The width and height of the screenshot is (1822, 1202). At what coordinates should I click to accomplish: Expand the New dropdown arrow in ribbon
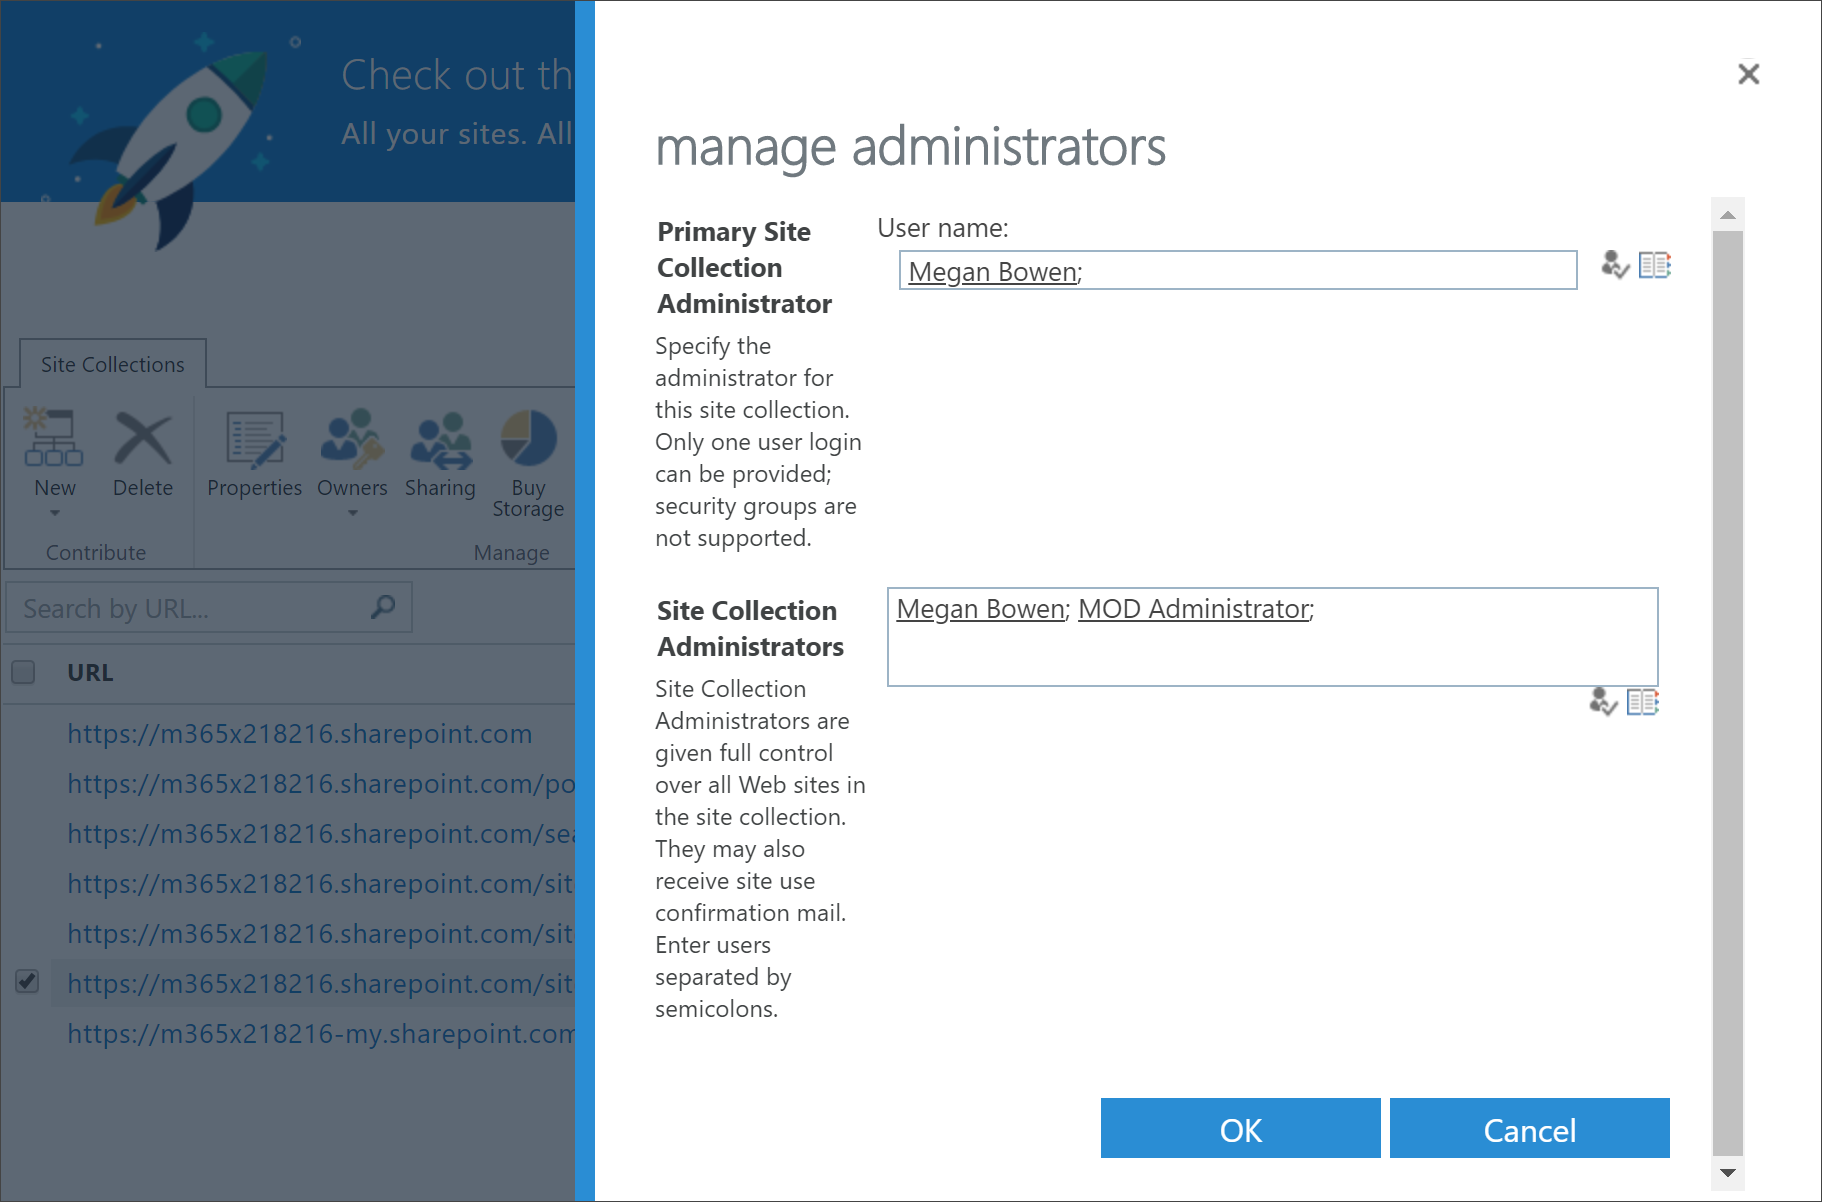[55, 513]
